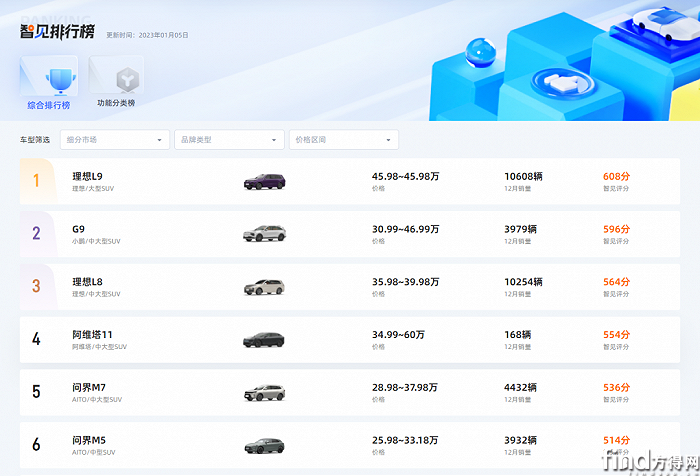Viewport: 700px width, 476px height.
Task: Click the rank 5 number
Action: pyautogui.click(x=36, y=392)
